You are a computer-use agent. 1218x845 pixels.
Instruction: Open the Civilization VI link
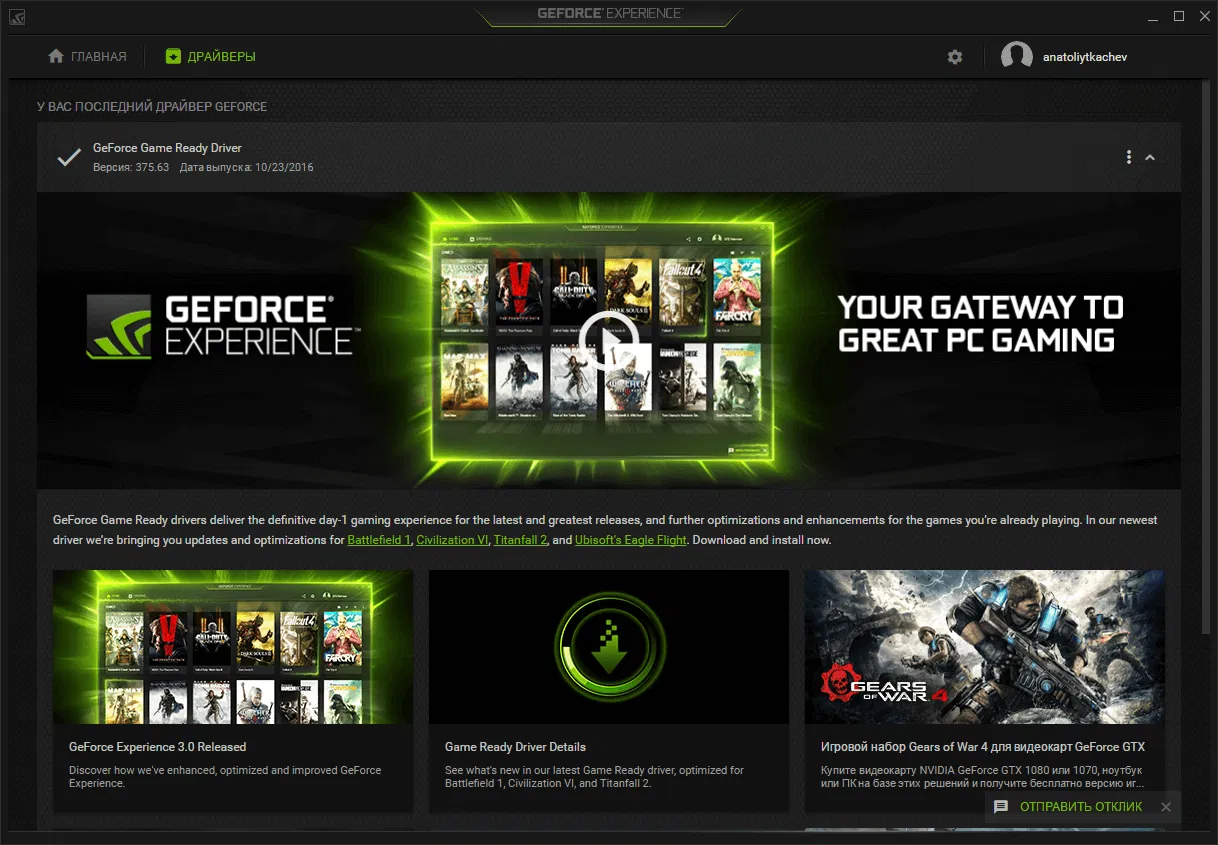click(452, 539)
